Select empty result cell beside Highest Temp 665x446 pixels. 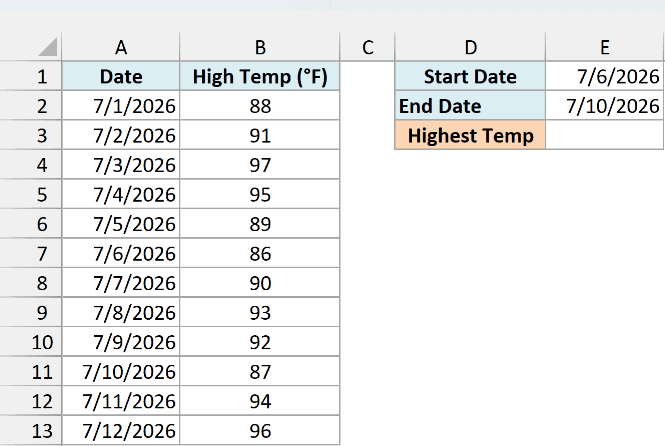[605, 135]
